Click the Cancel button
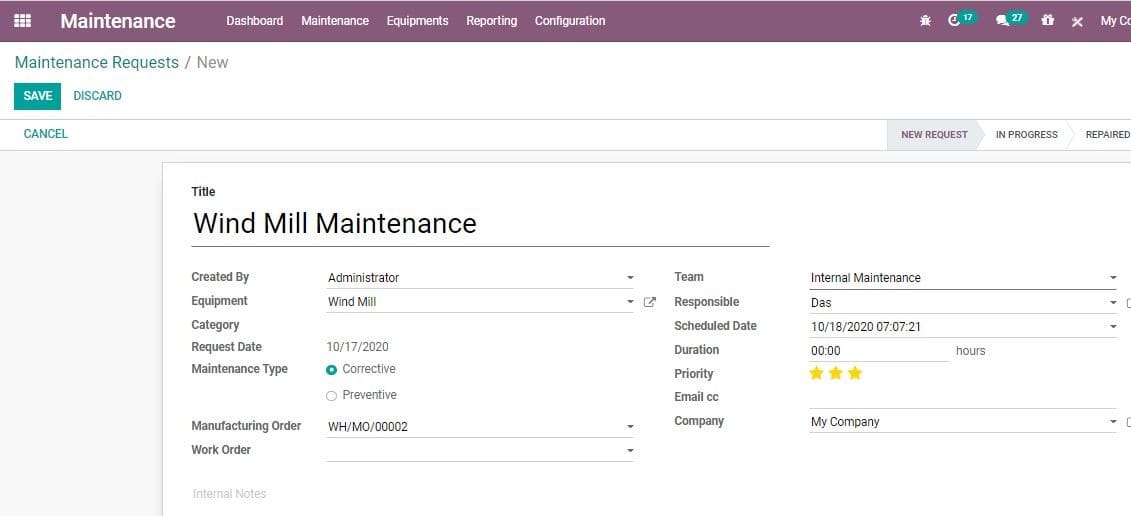 45,134
